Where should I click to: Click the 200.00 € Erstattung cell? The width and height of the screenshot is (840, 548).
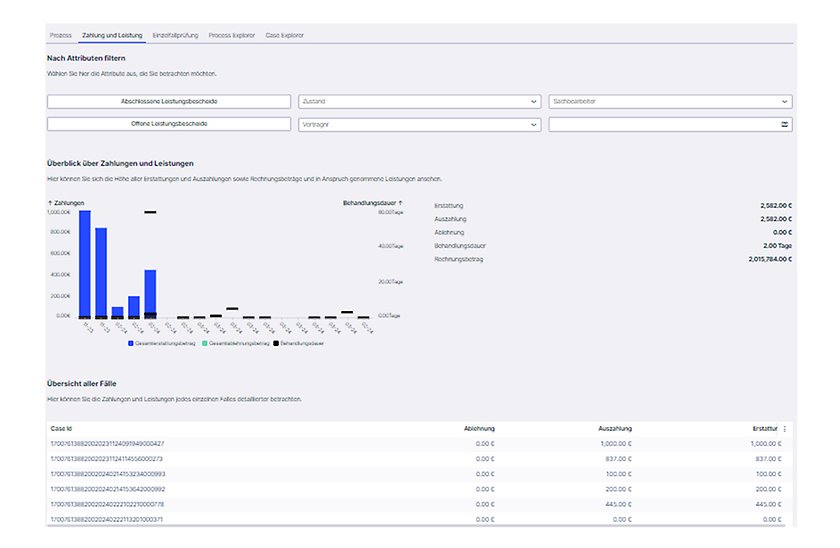point(768,489)
